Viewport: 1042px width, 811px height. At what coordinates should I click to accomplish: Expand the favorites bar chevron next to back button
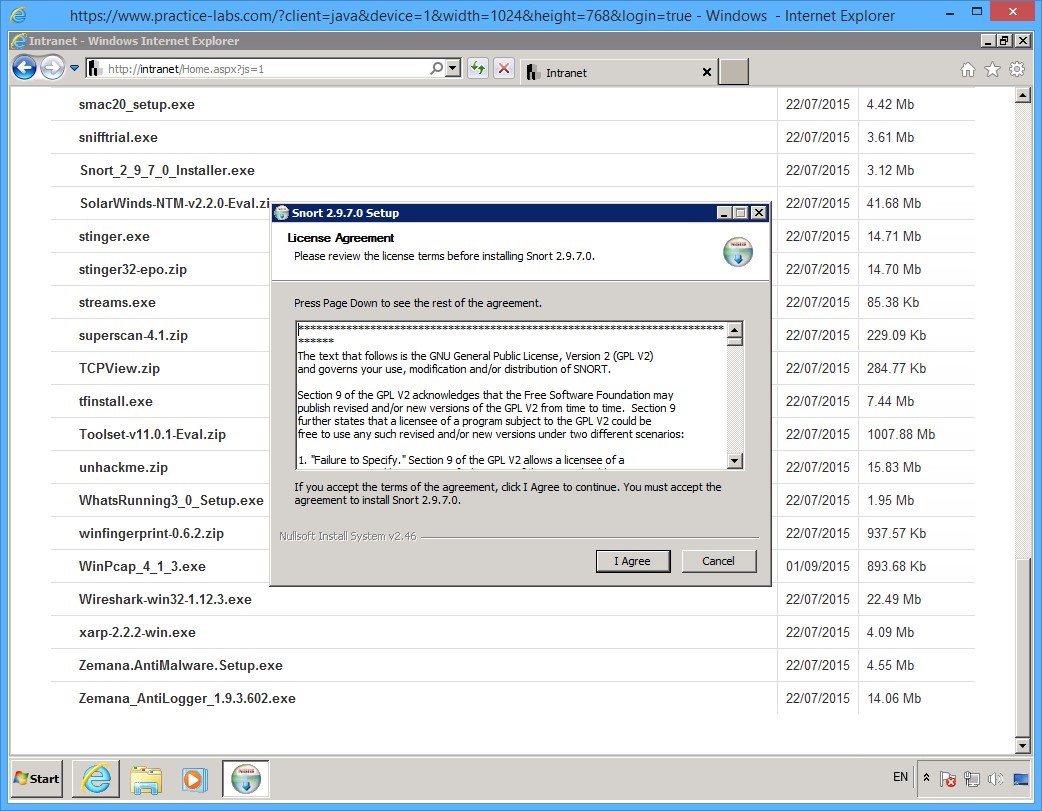(x=72, y=67)
